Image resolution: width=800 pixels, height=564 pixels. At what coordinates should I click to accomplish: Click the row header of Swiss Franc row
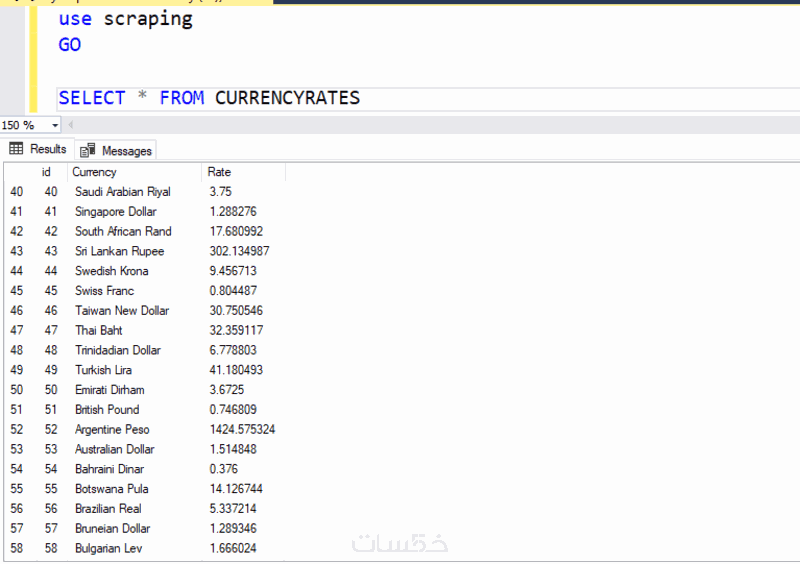(16, 291)
